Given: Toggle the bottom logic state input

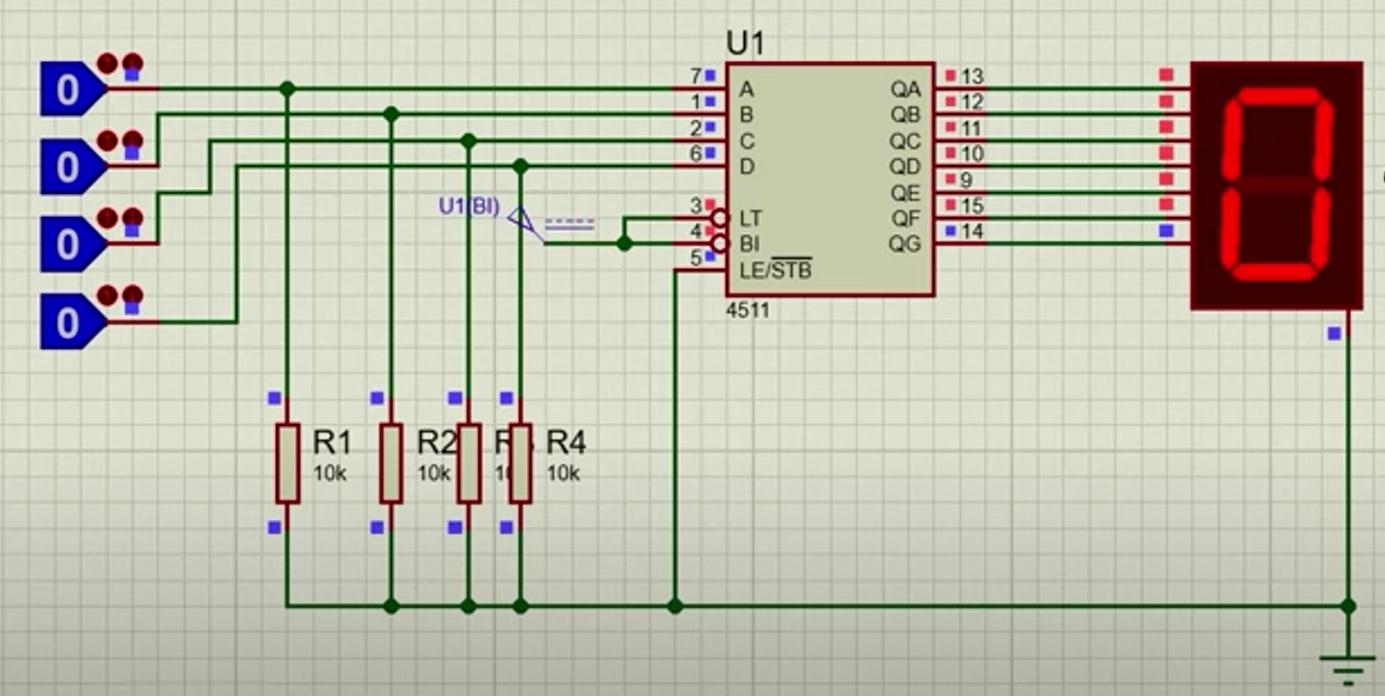Looking at the screenshot, I should point(68,322).
